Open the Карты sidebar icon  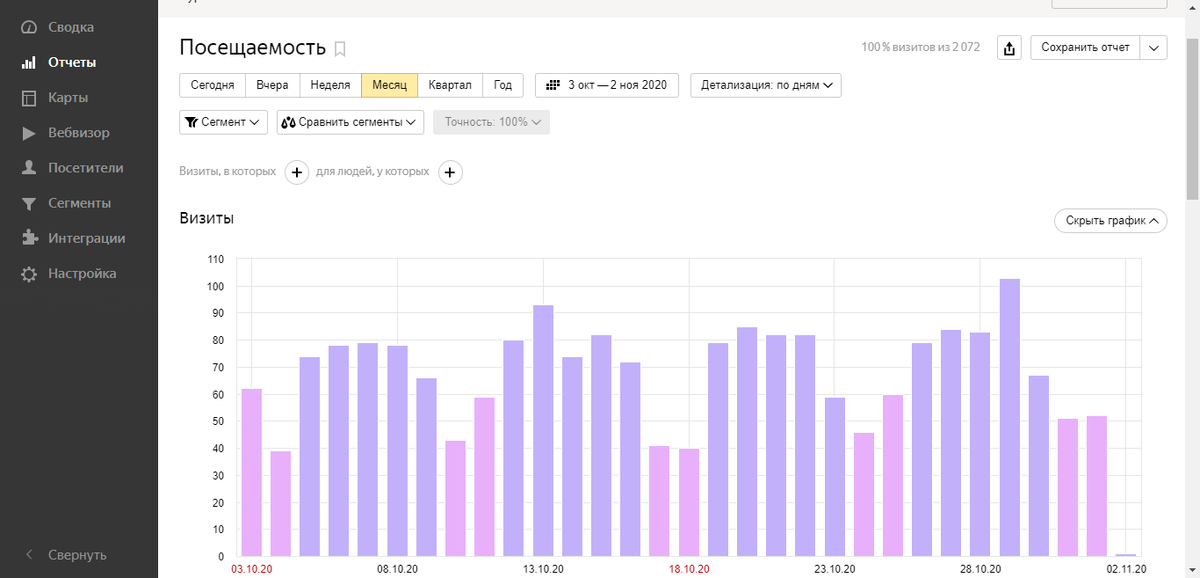tap(29, 97)
